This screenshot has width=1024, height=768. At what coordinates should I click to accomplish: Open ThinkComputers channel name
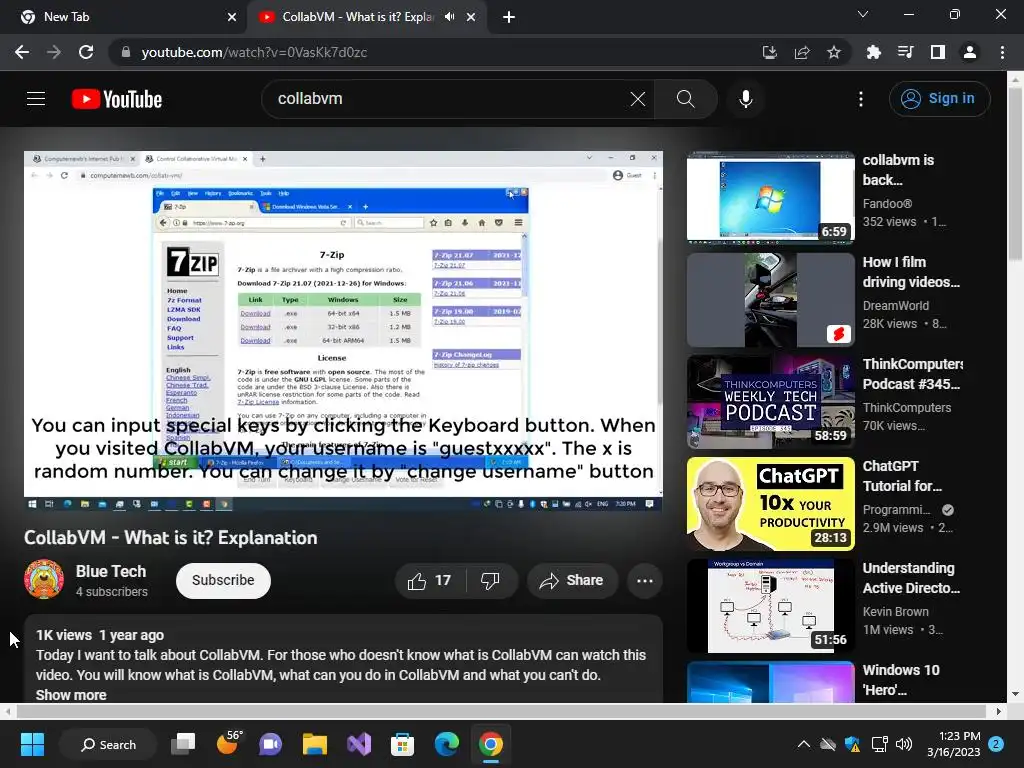(906, 408)
